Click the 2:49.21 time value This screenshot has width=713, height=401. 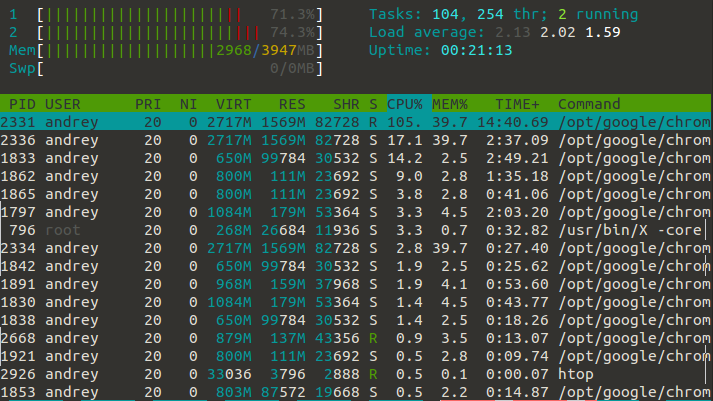click(x=517, y=158)
